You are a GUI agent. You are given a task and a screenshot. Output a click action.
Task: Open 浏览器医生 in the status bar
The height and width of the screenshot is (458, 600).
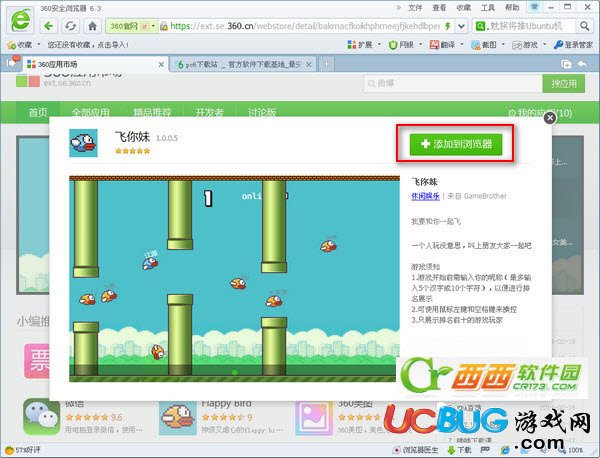point(416,450)
